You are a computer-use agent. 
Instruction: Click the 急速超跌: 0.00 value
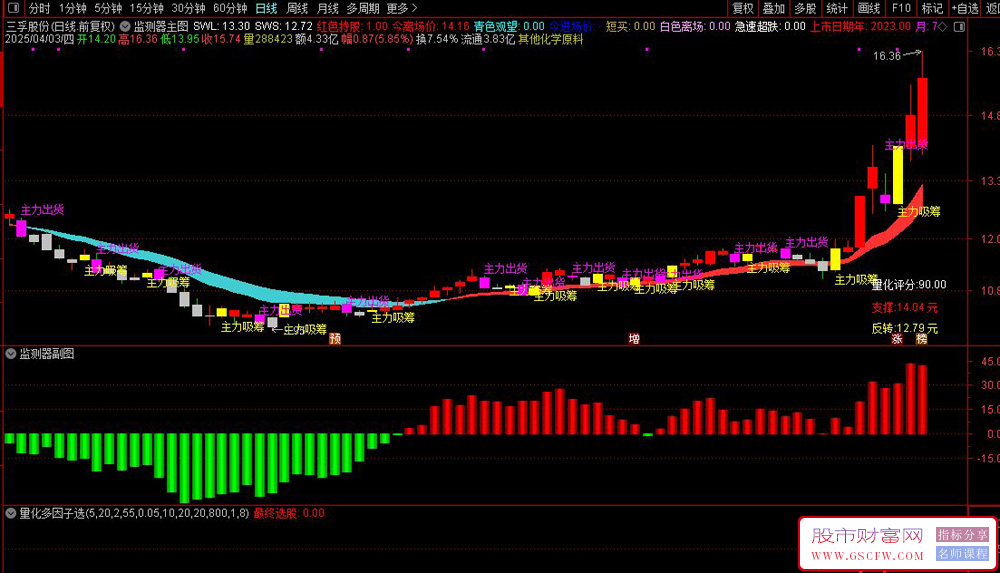pos(770,27)
